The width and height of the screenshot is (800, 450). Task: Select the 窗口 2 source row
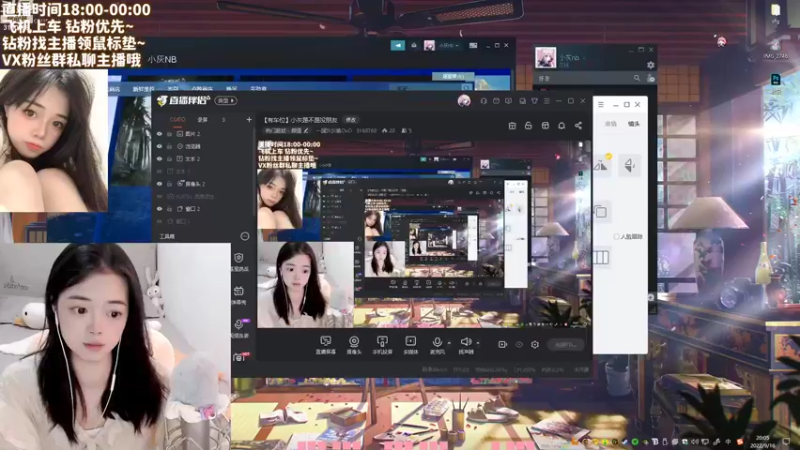coord(204,209)
